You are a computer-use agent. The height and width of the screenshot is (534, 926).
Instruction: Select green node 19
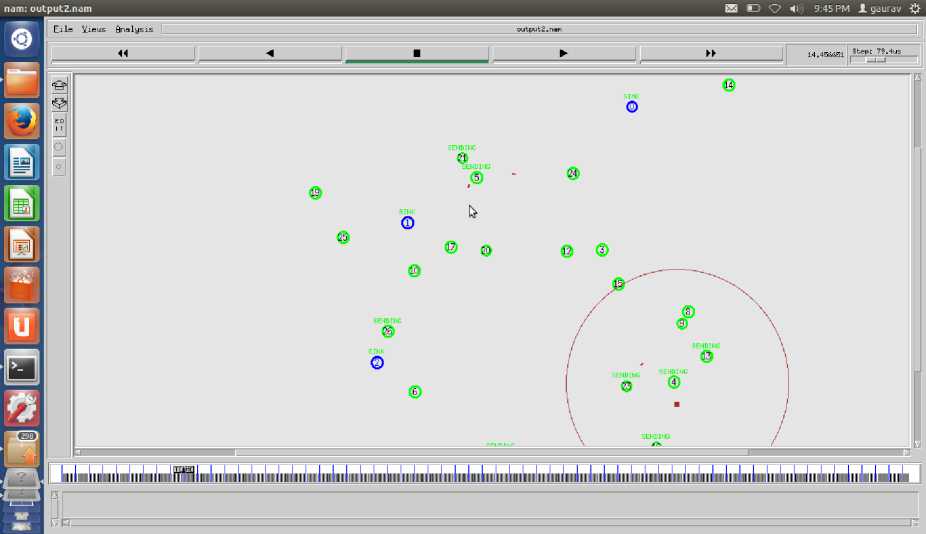pyautogui.click(x=315, y=193)
